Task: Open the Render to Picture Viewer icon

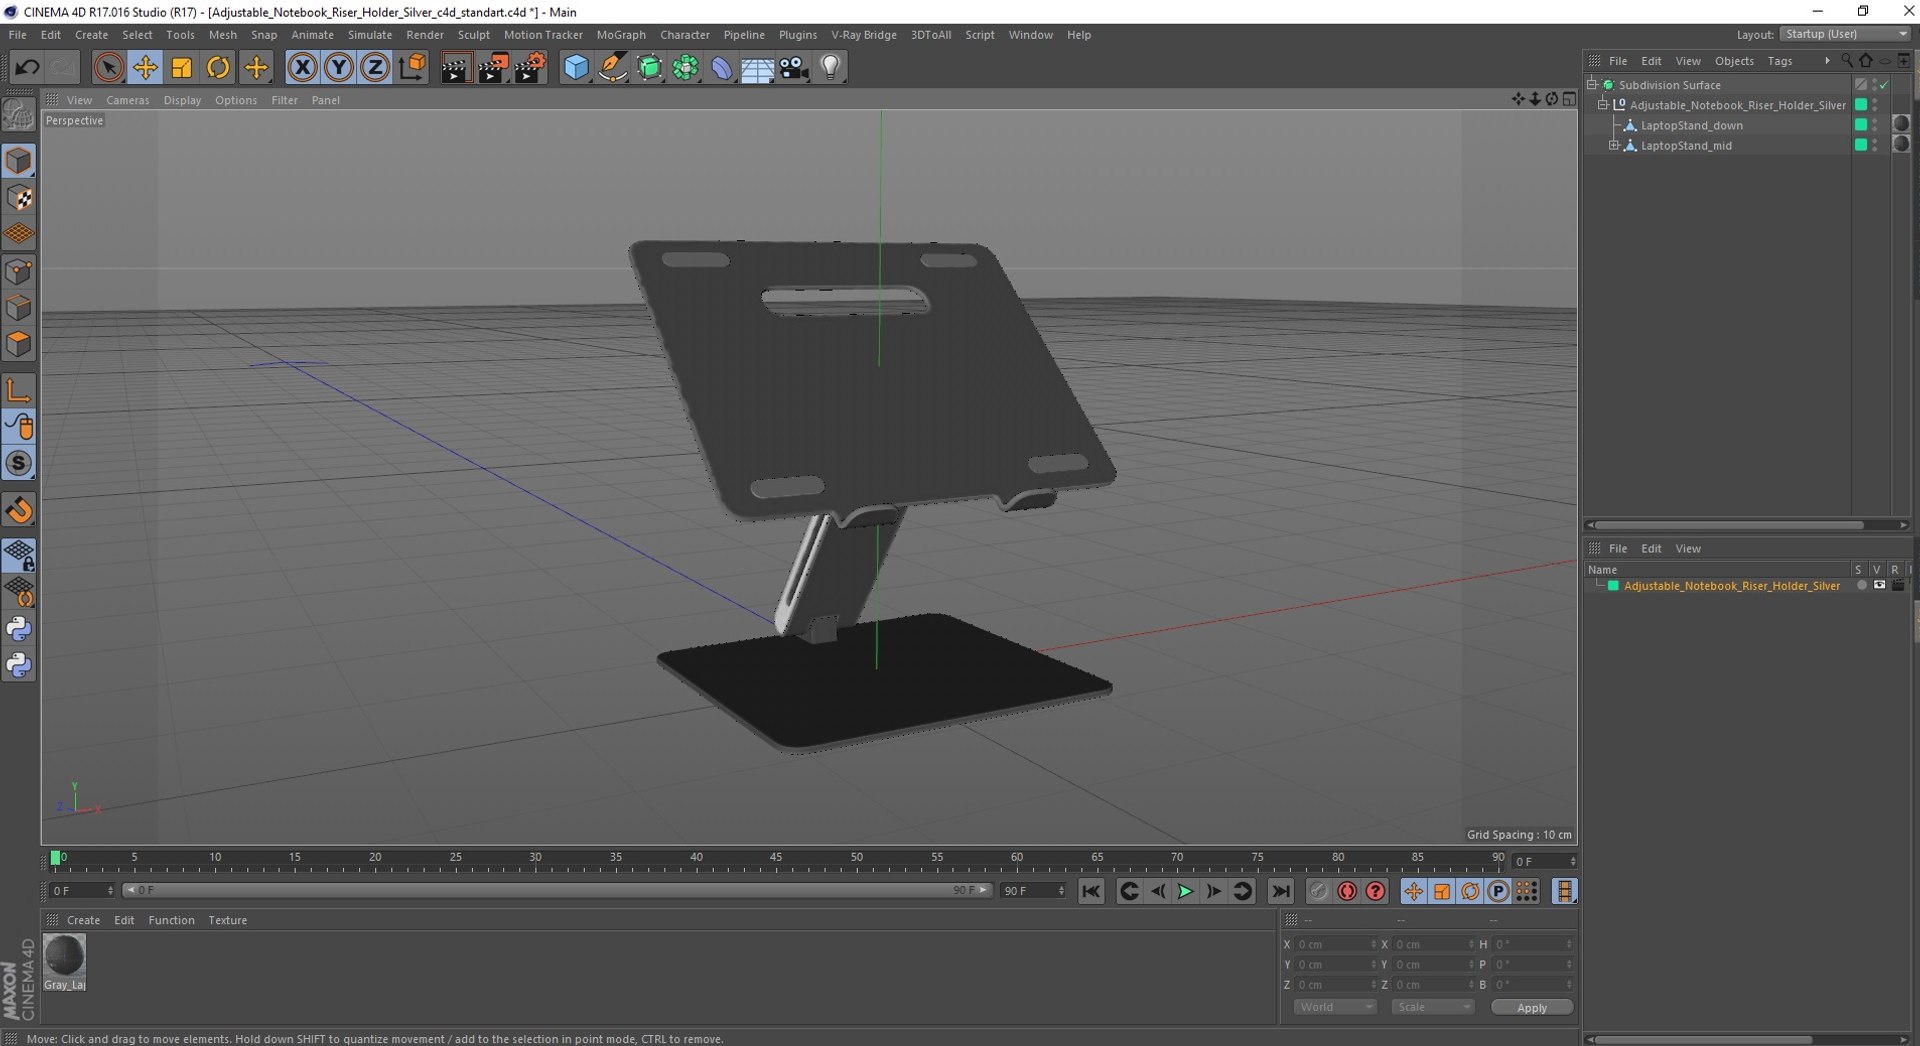Action: [493, 67]
